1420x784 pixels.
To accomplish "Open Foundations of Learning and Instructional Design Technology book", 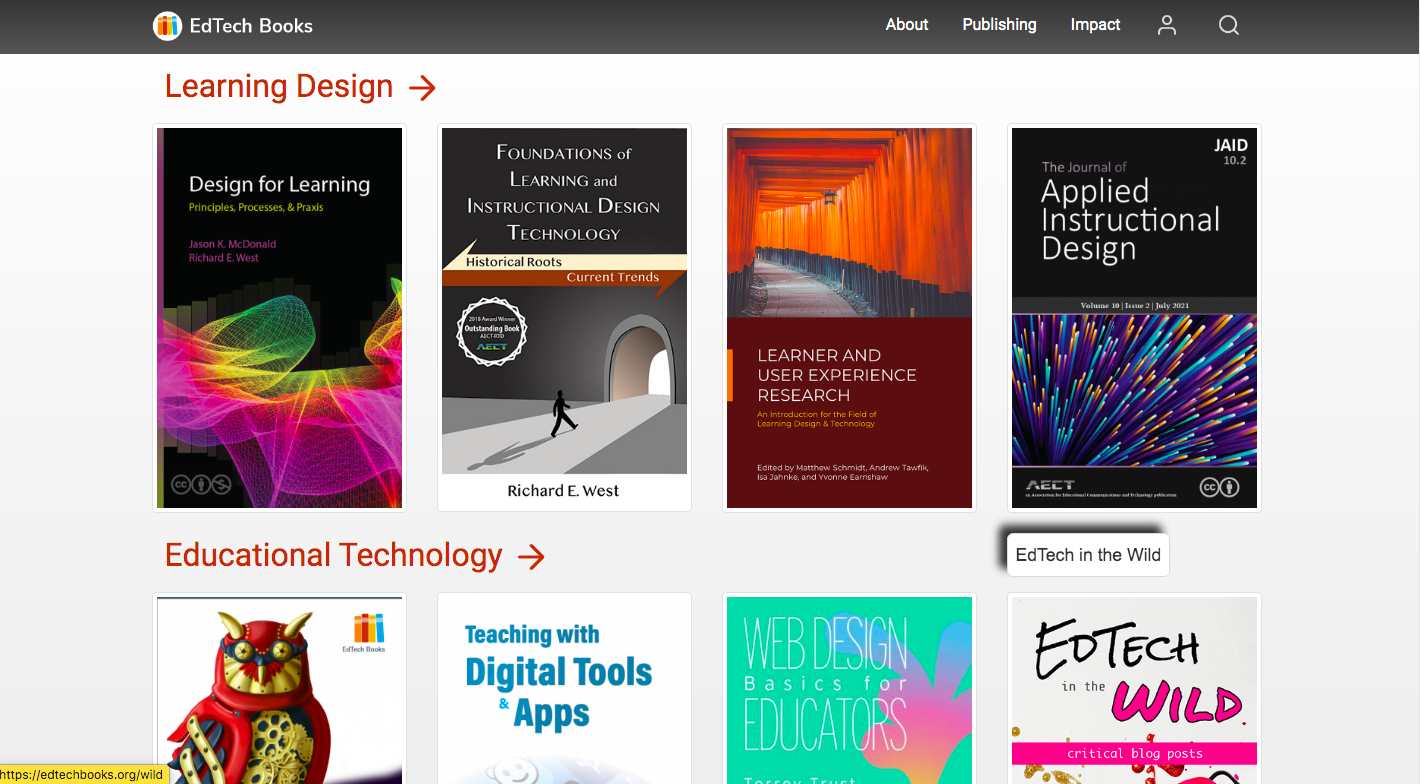I will (564, 318).
